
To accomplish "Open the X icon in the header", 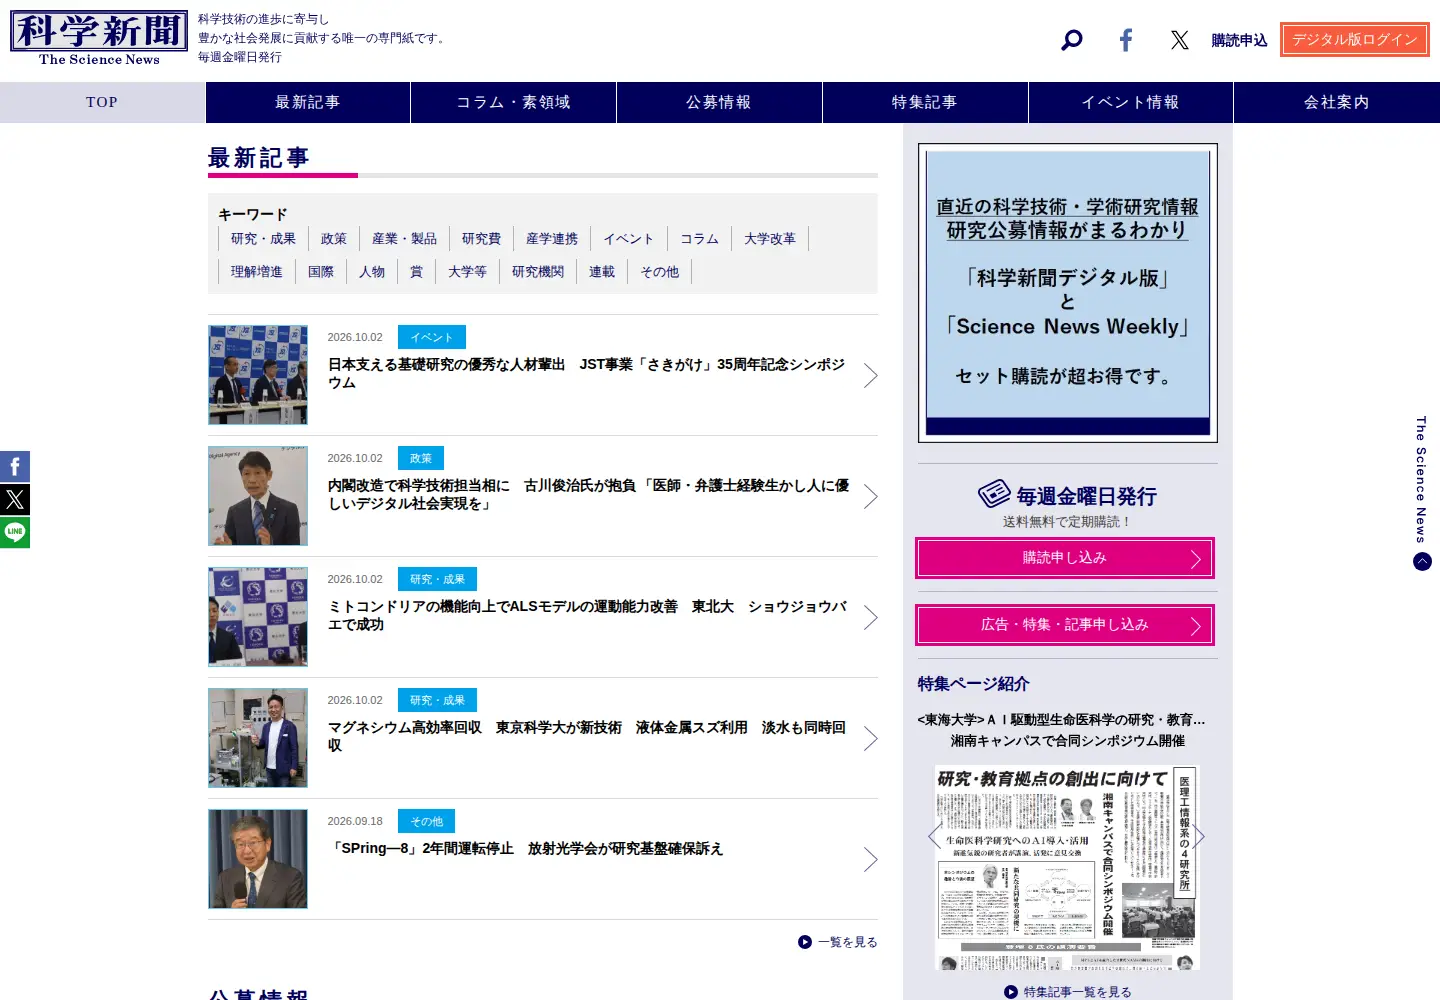I will [1180, 40].
